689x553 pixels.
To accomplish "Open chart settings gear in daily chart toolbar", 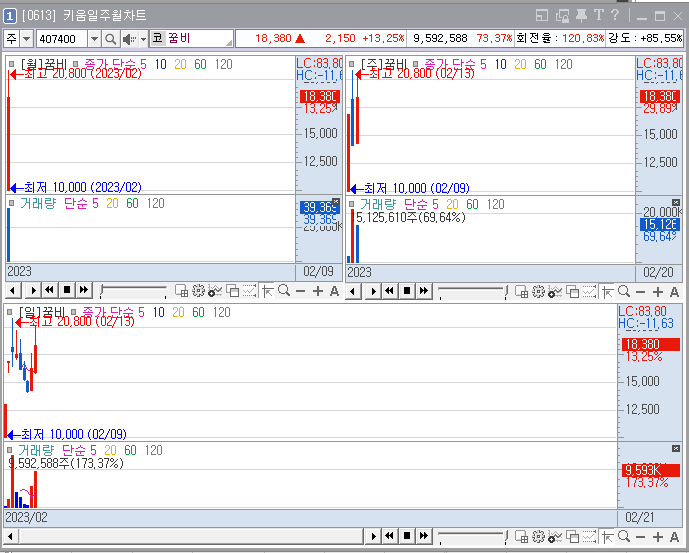I will point(539,536).
